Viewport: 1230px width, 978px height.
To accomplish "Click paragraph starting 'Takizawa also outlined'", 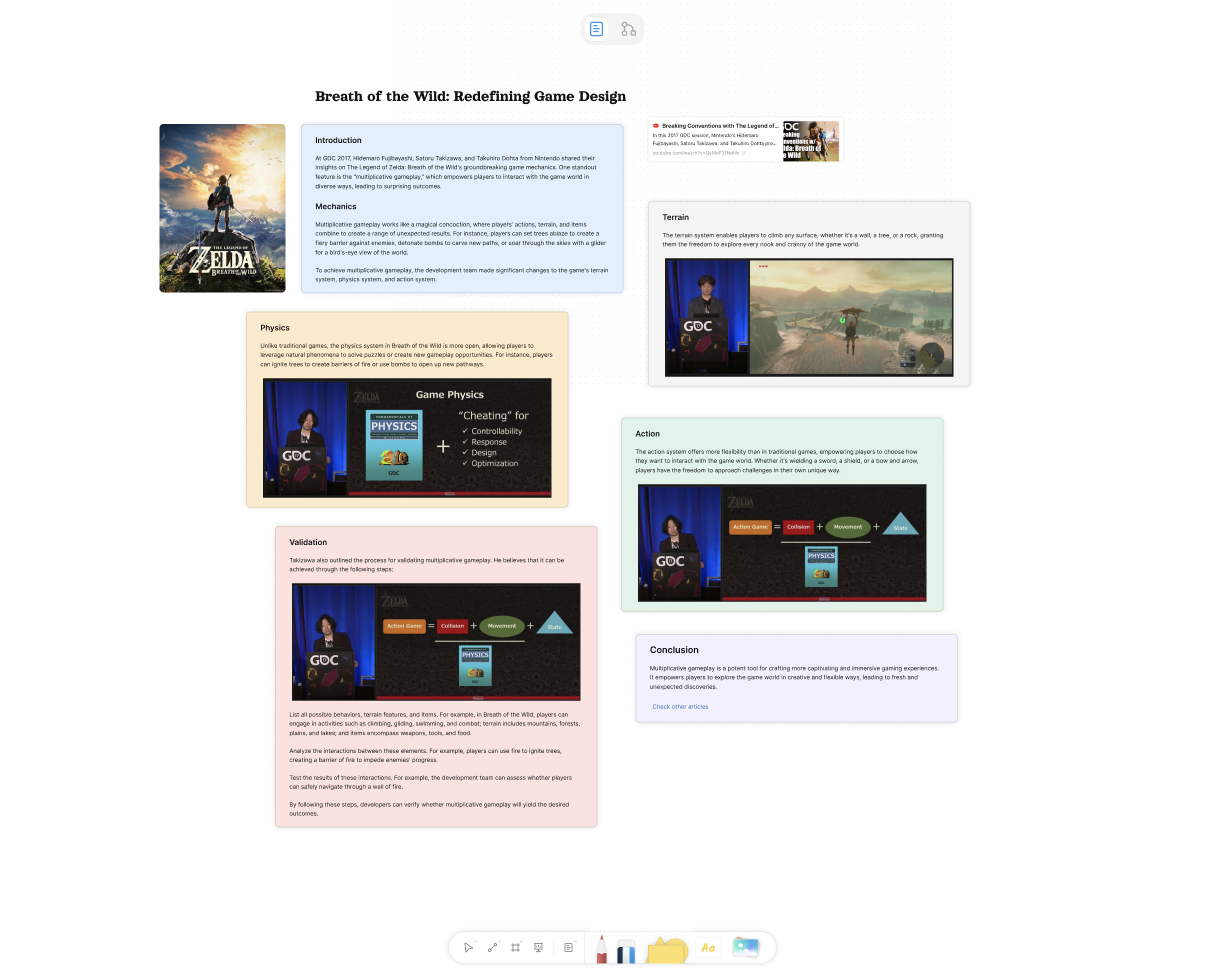I will (x=427, y=565).
